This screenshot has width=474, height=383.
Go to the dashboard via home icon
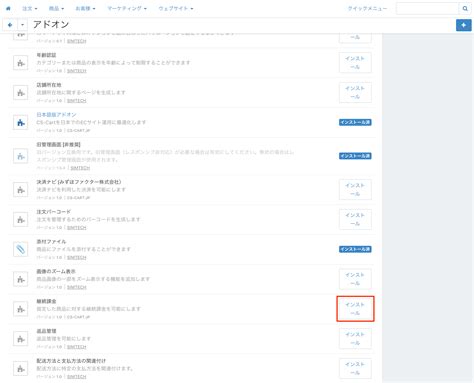tap(8, 8)
